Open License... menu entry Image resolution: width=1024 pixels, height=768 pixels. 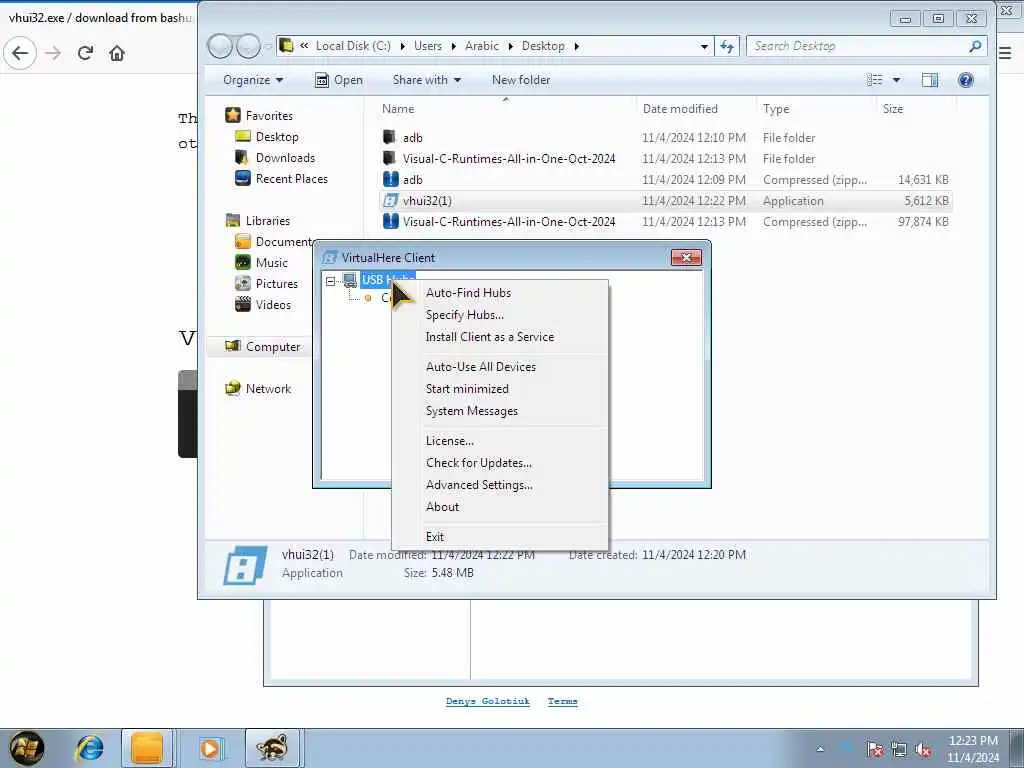[x=449, y=441]
